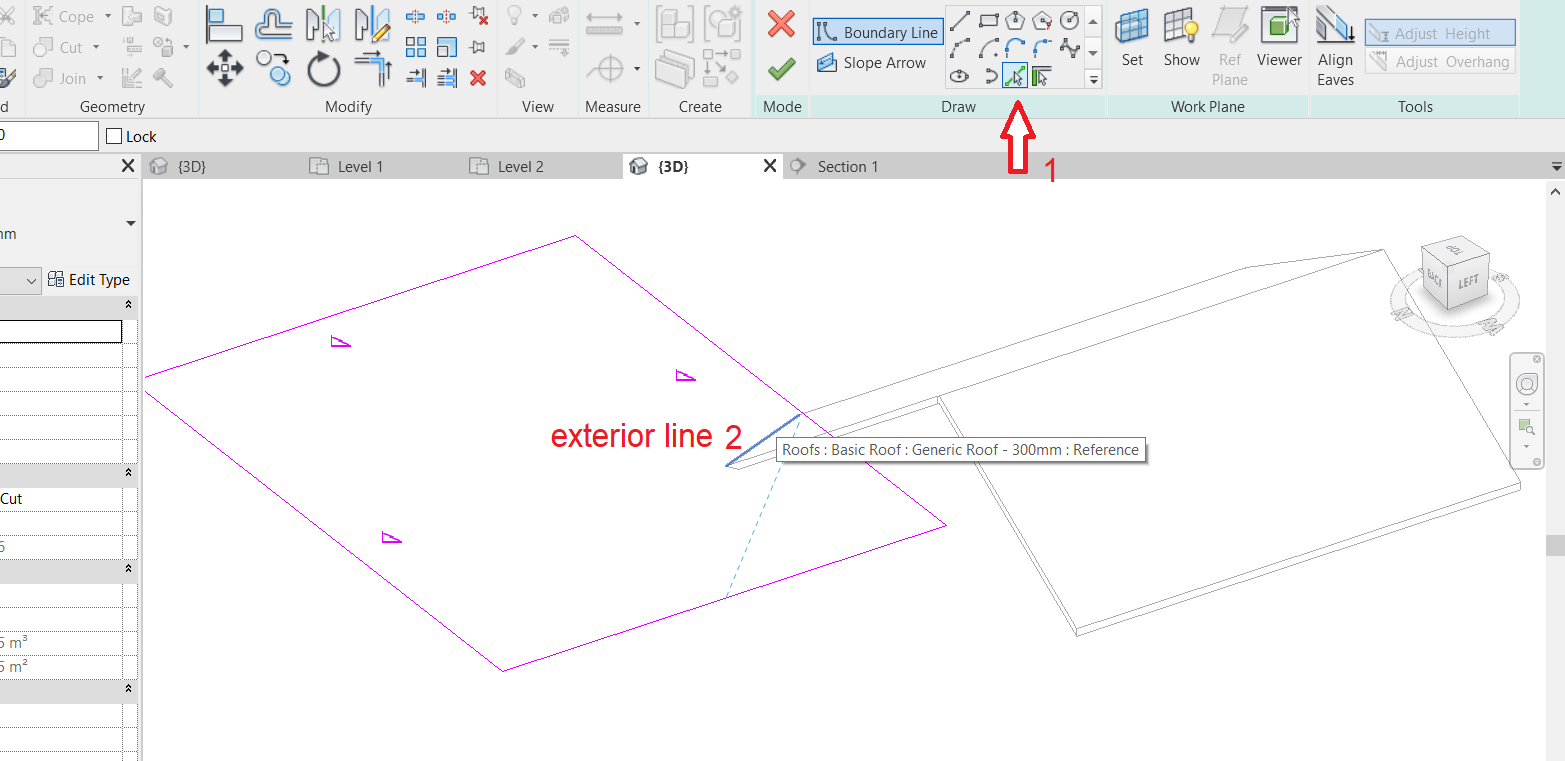Select the Line draw tool
1565x761 pixels.
pos(959,20)
